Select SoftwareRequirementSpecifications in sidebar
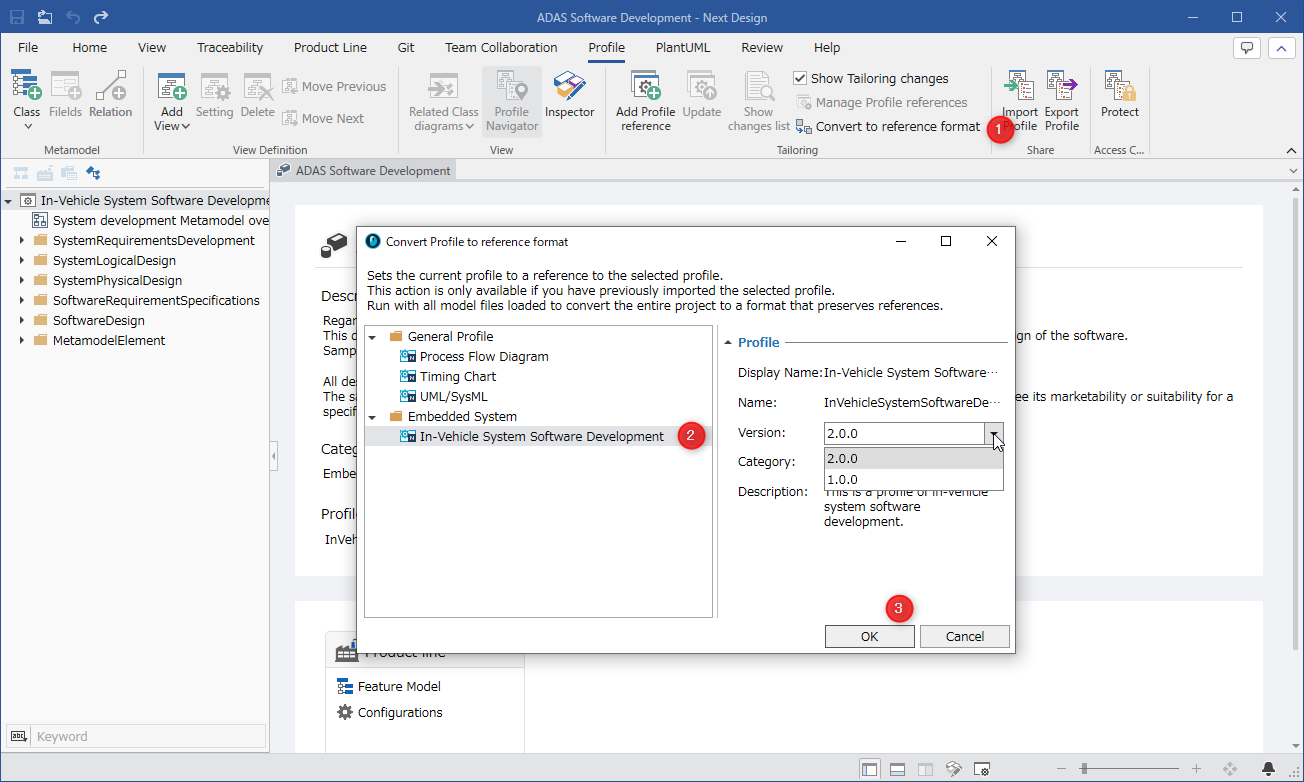 [x=156, y=300]
